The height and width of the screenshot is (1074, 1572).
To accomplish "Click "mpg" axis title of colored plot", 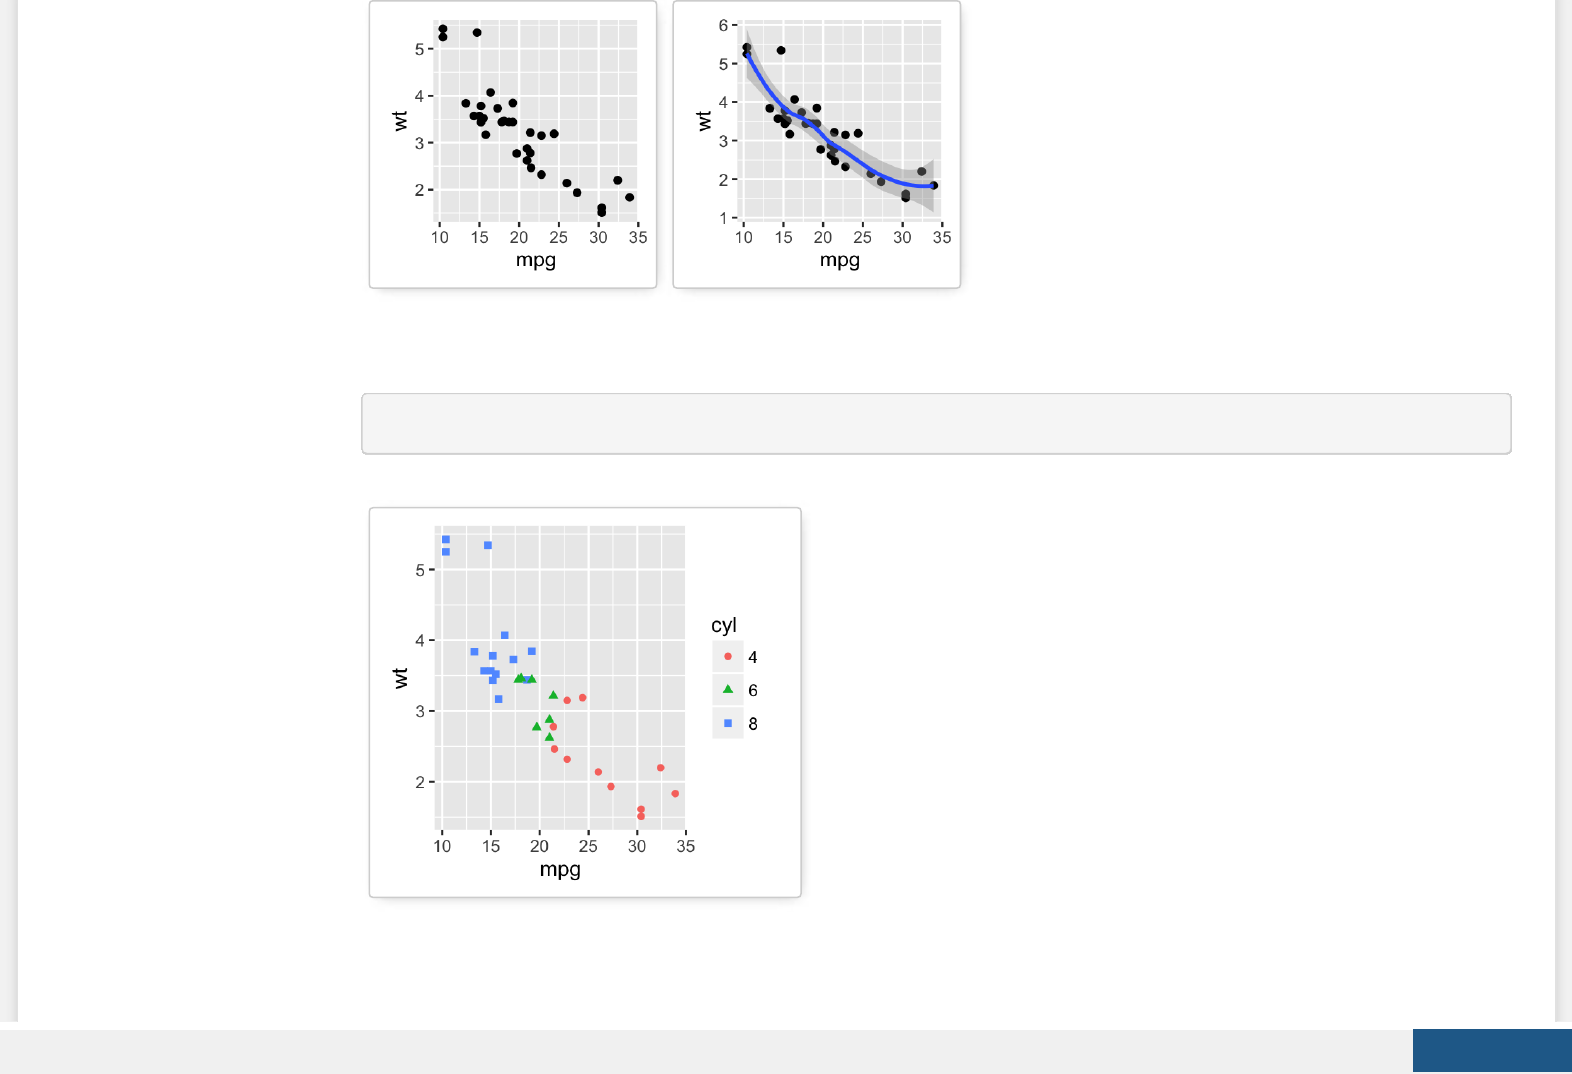I will 560,869.
